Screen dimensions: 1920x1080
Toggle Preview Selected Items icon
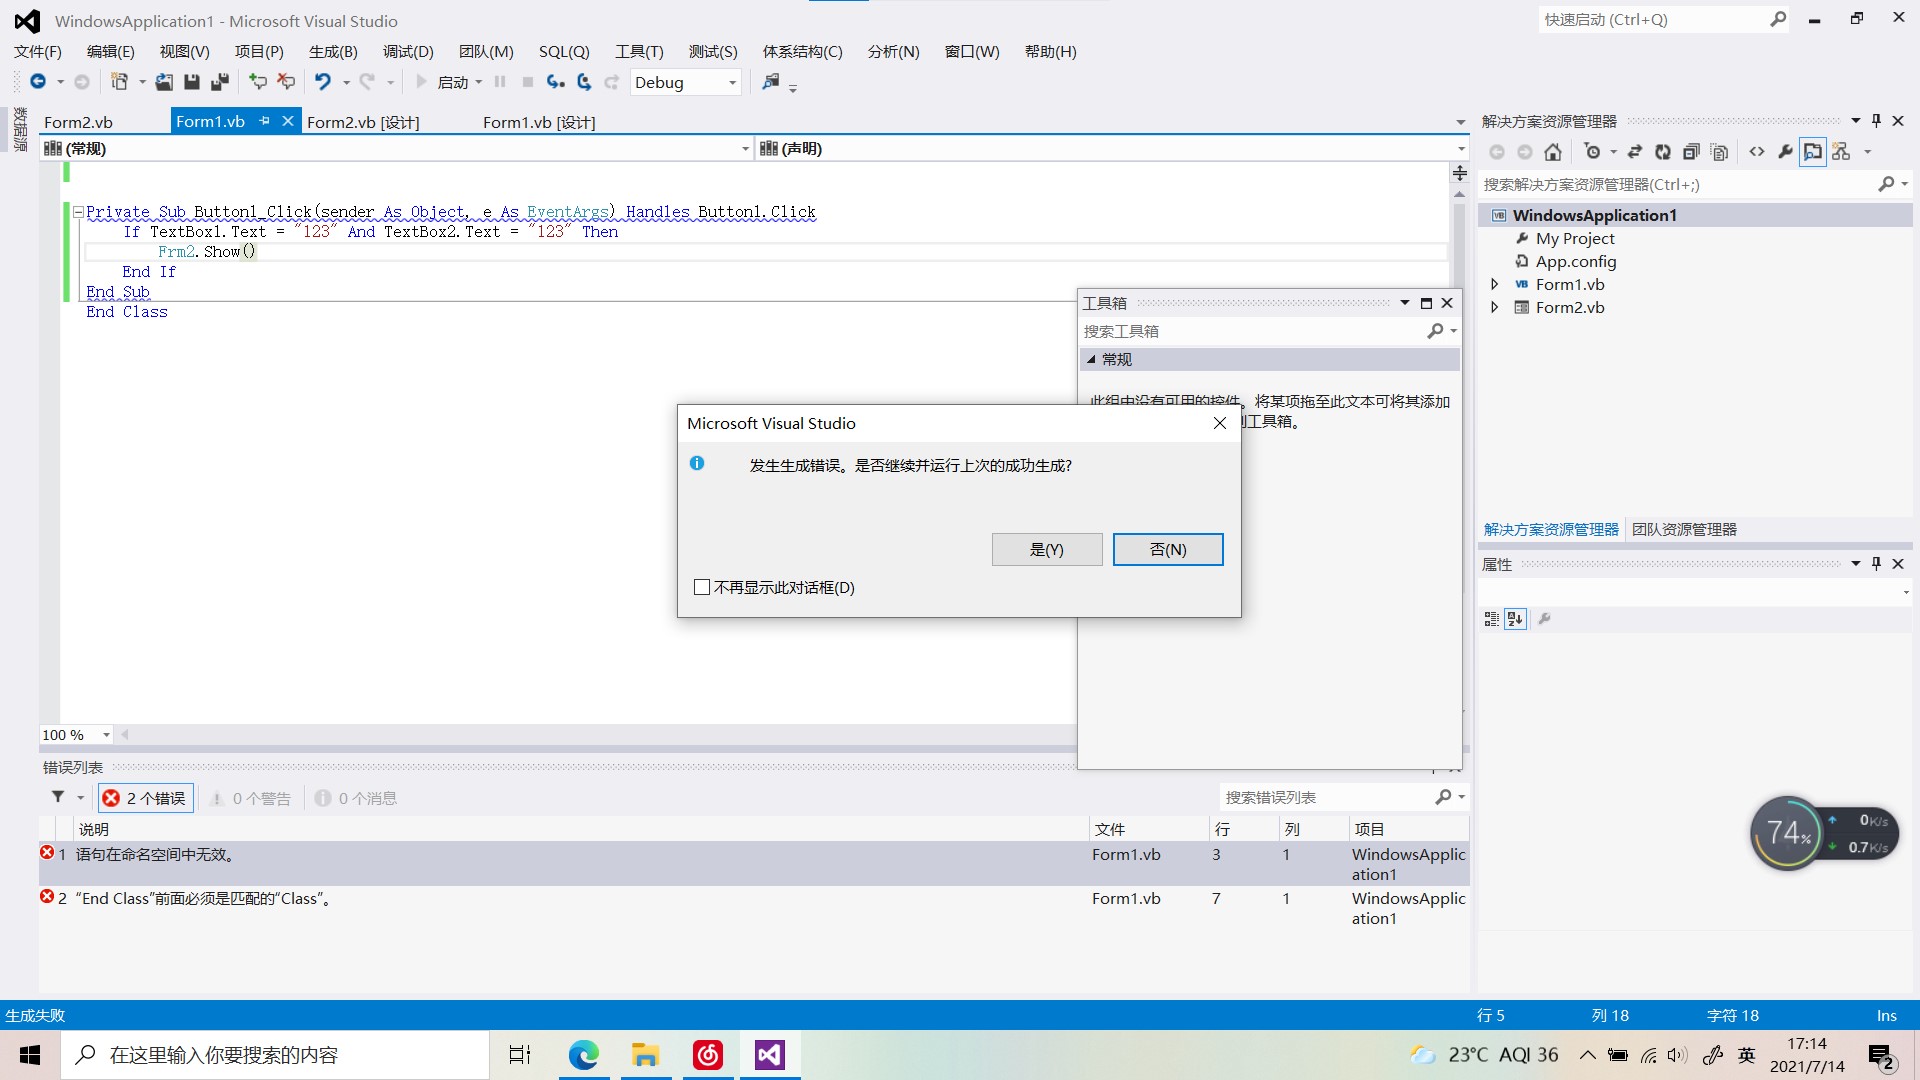tap(1813, 152)
